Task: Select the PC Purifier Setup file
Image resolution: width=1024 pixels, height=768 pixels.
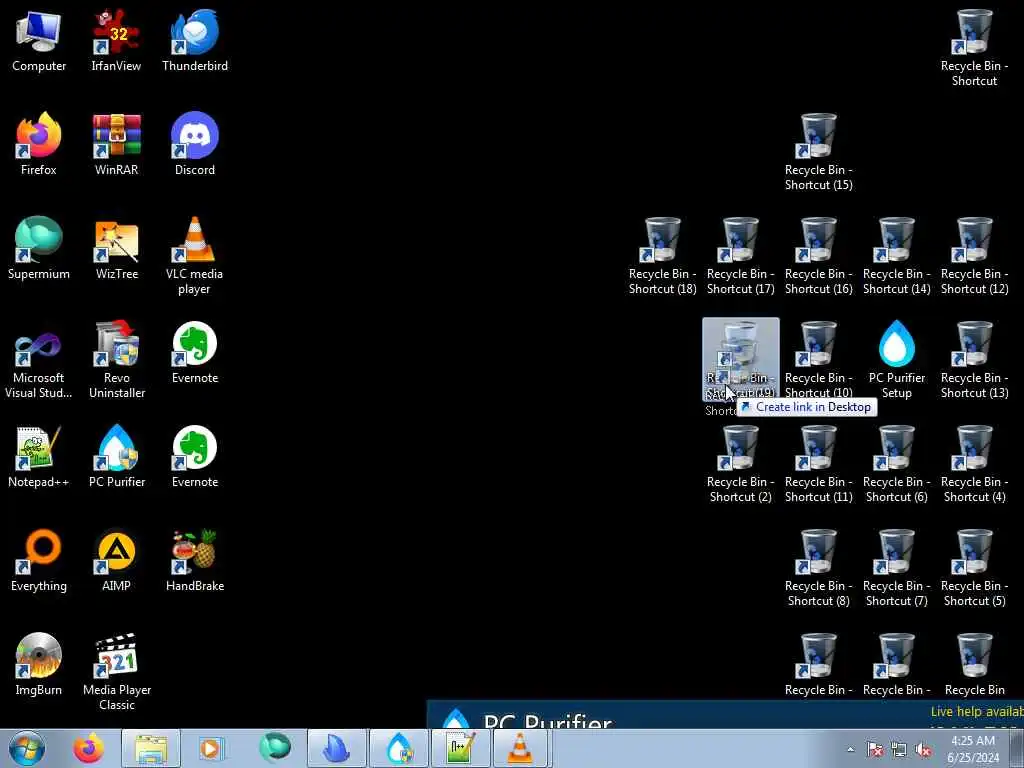Action: tap(897, 360)
